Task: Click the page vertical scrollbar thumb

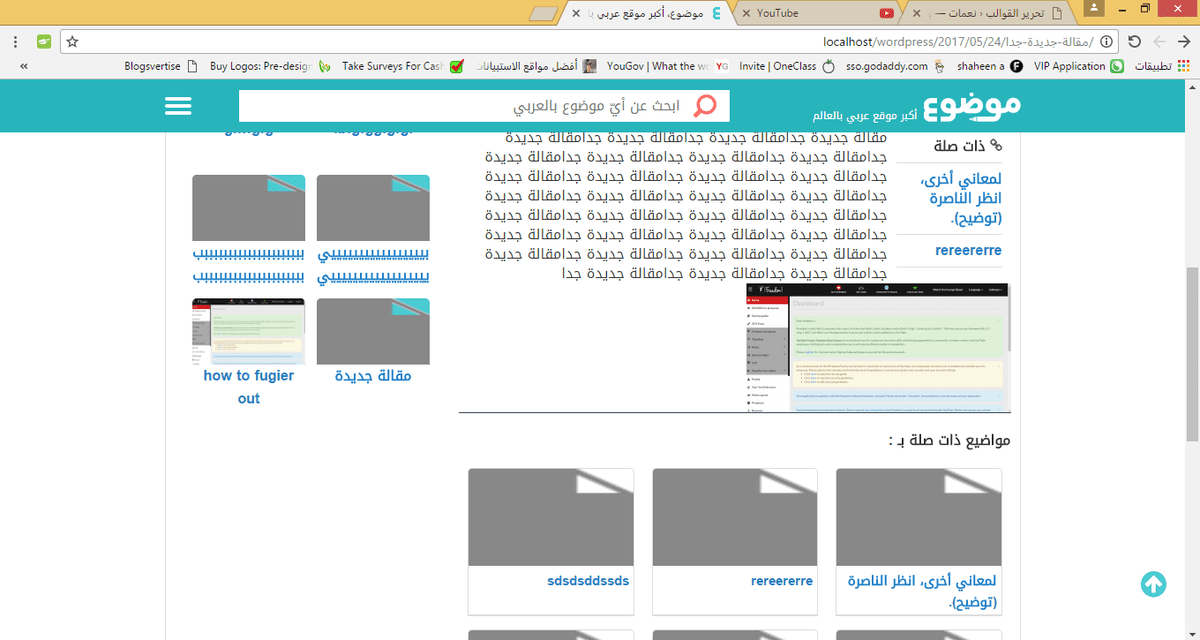Action: [1192, 355]
